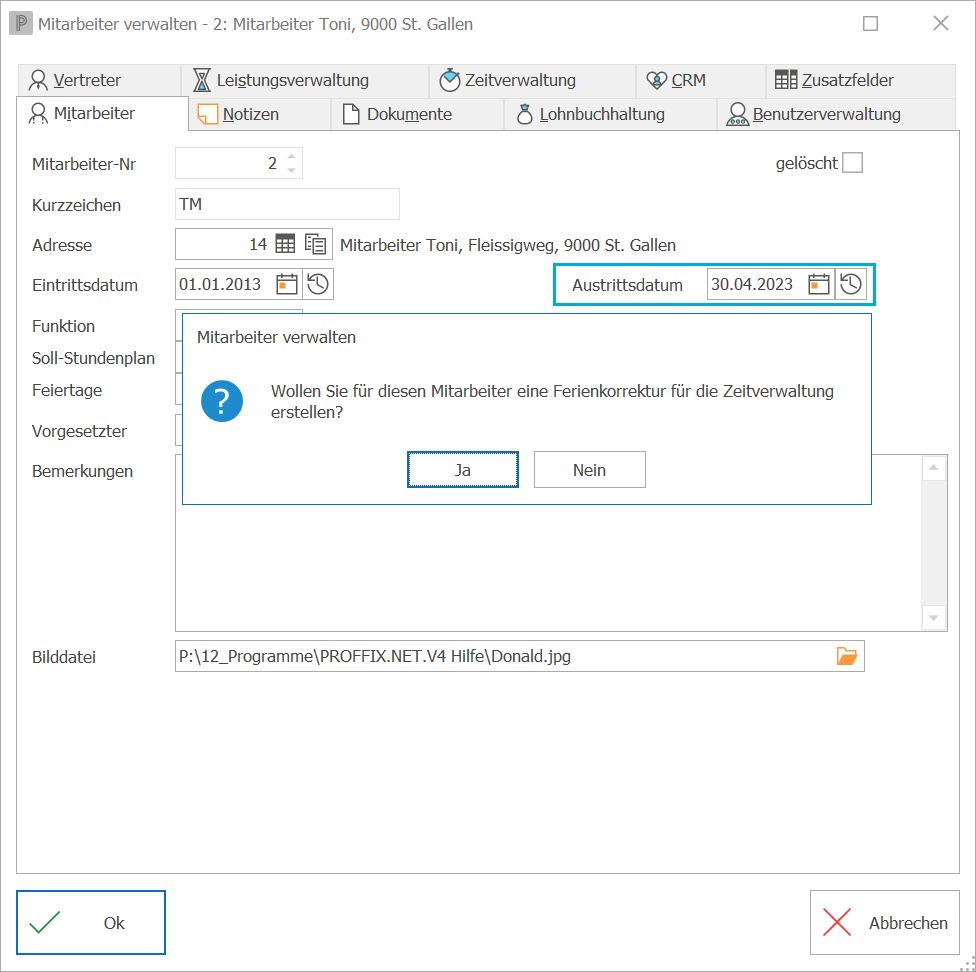Decrease the Mitarbeiter-Nr with down arrow
This screenshot has height=972, width=976.
click(291, 170)
